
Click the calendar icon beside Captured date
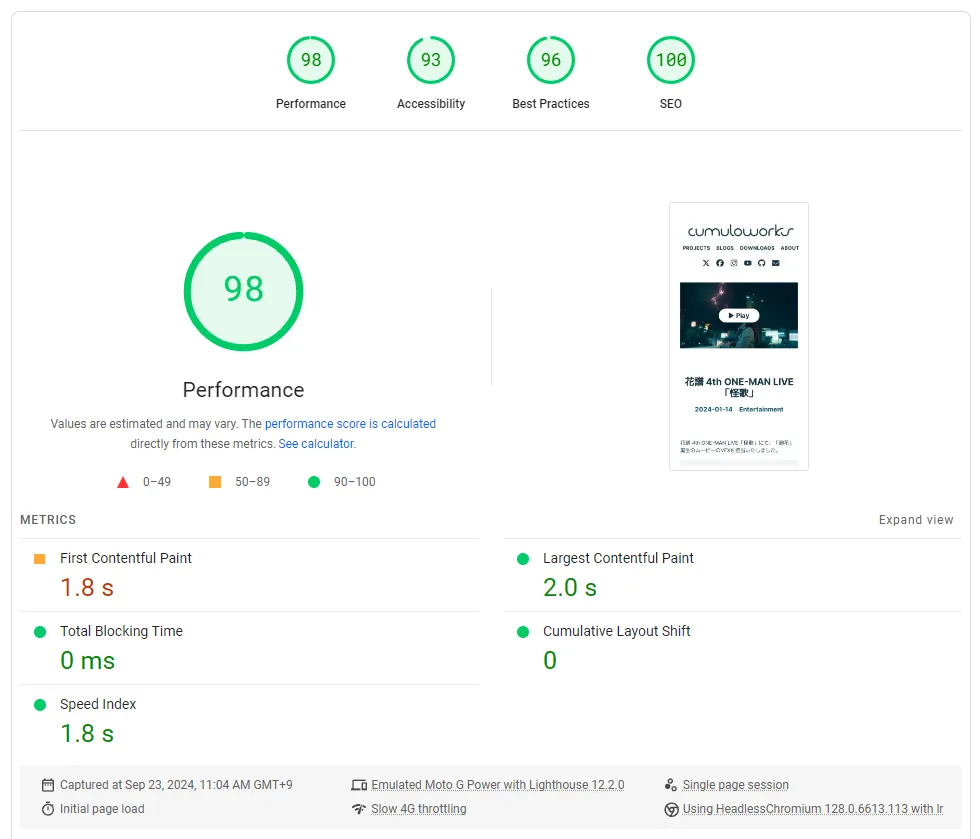(48, 785)
